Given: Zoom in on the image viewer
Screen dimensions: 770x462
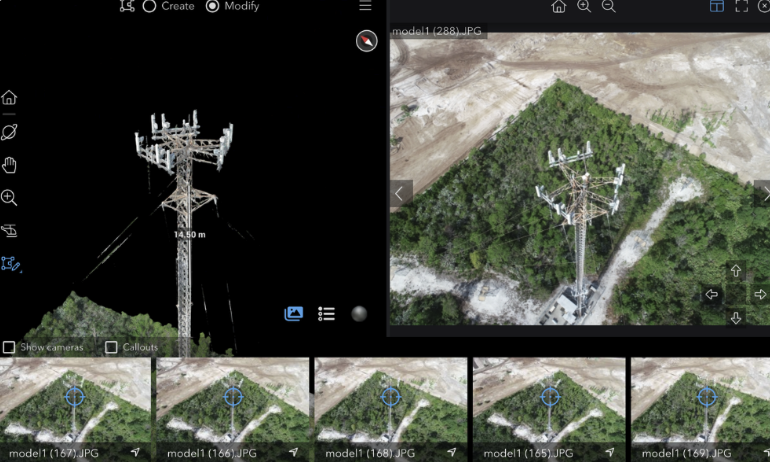Looking at the screenshot, I should tap(583, 6).
